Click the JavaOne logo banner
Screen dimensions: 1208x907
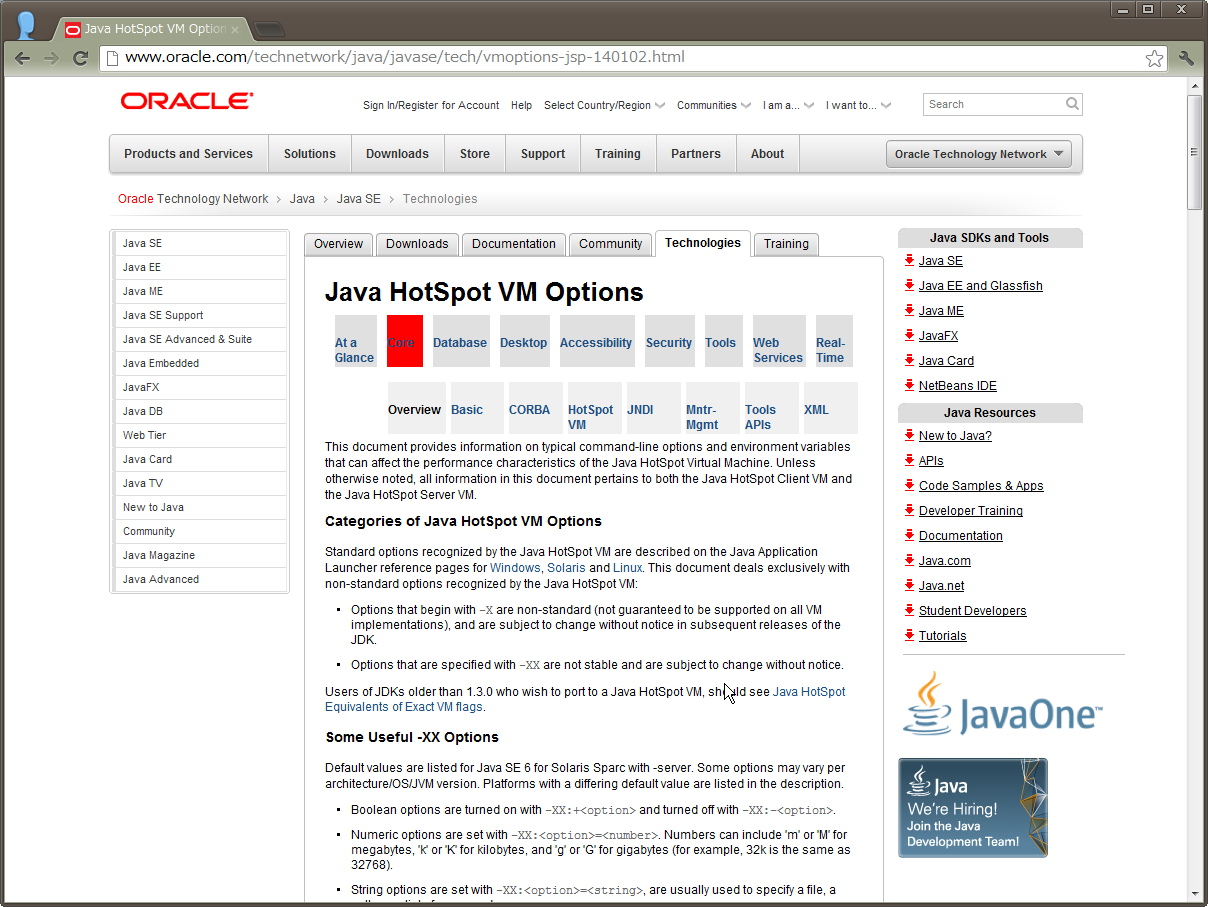(x=1002, y=704)
